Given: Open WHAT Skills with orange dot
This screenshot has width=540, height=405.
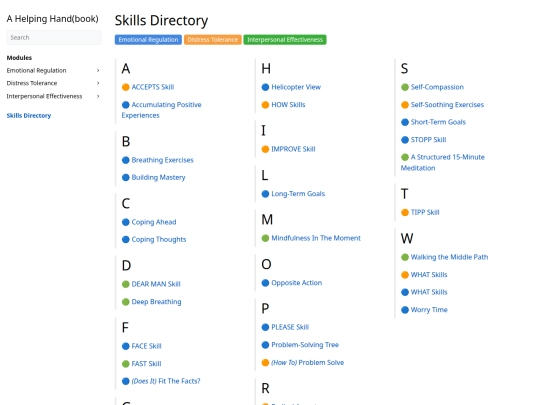Looking at the screenshot, I should pyautogui.click(x=429, y=275).
